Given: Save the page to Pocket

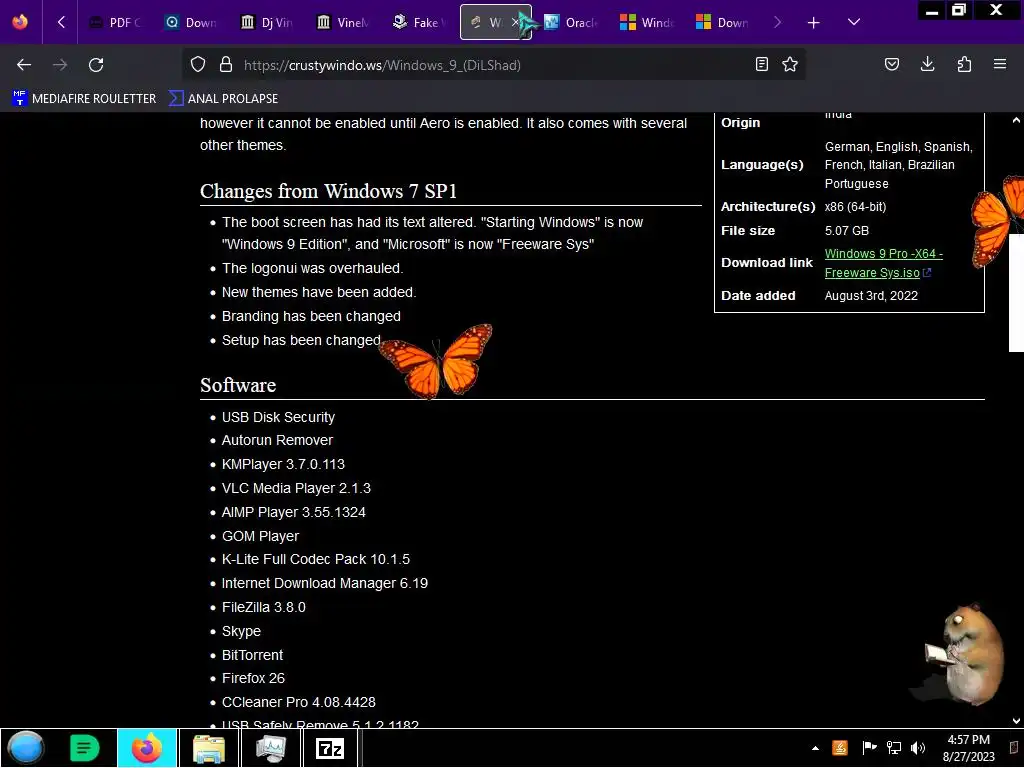Looking at the screenshot, I should (891, 64).
